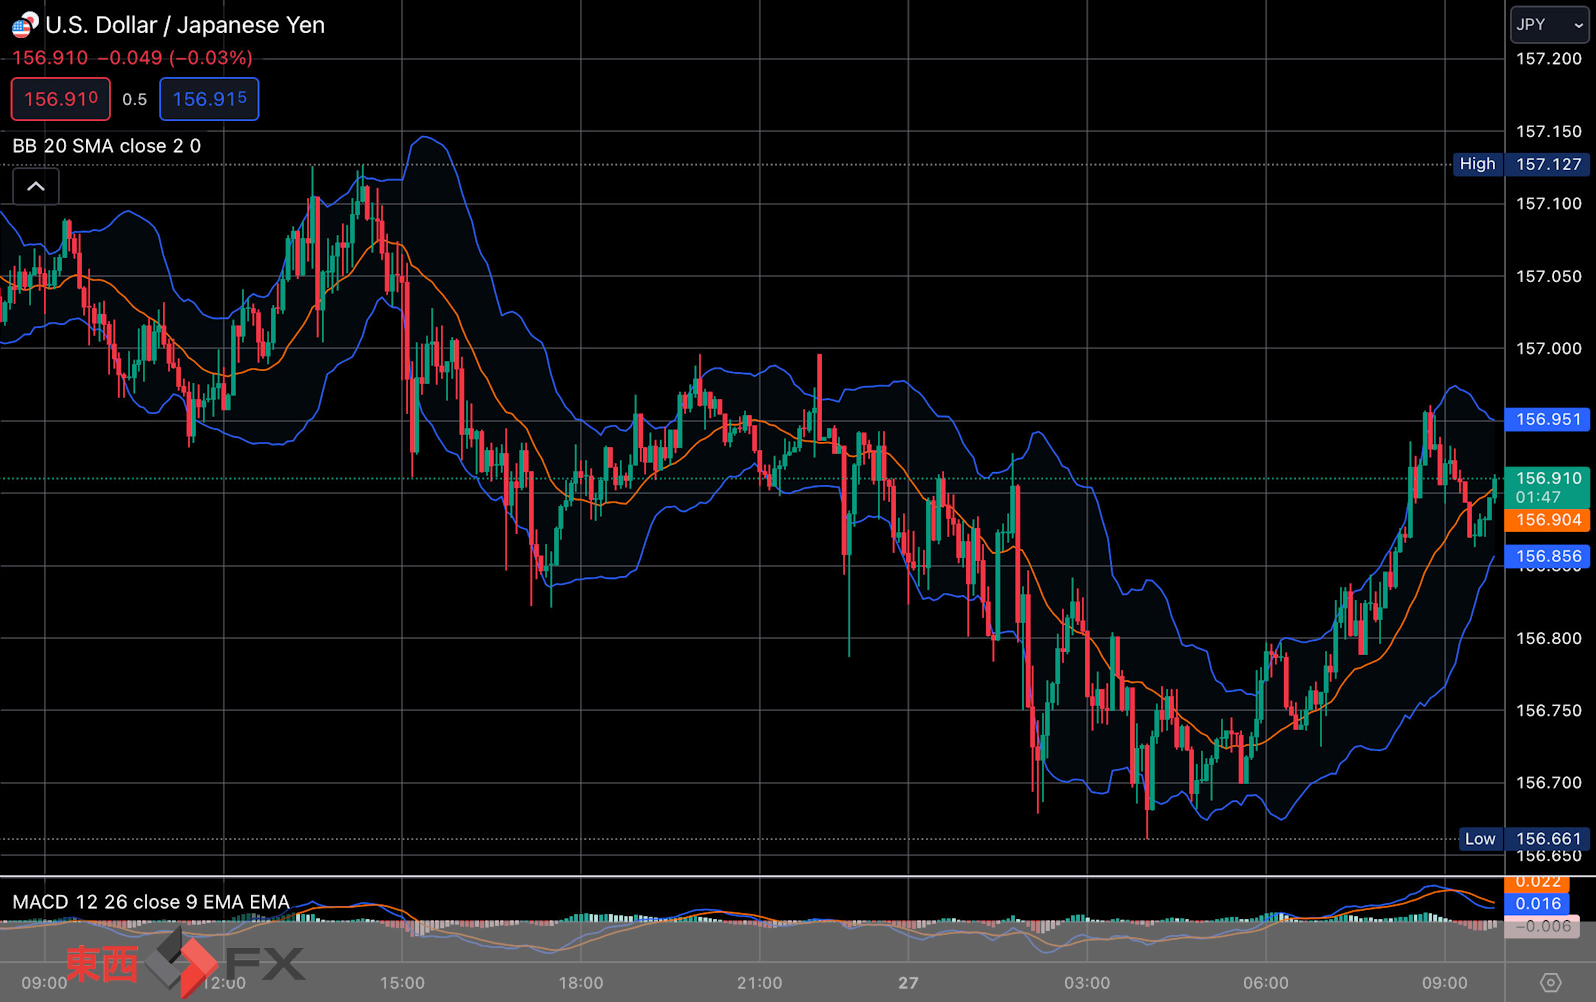Click the blue buy price 156.915 button
This screenshot has height=1002, width=1596.
click(209, 99)
